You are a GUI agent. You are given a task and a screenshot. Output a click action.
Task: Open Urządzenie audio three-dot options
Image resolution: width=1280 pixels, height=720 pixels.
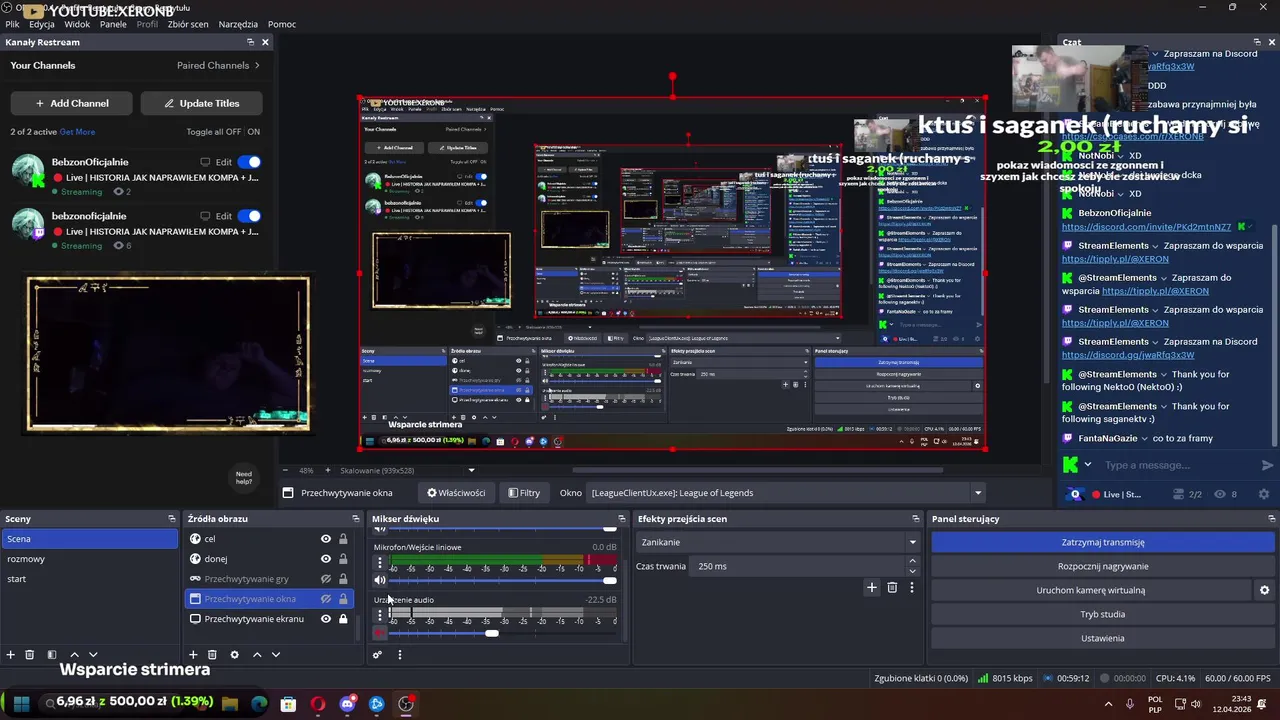[x=379, y=615]
